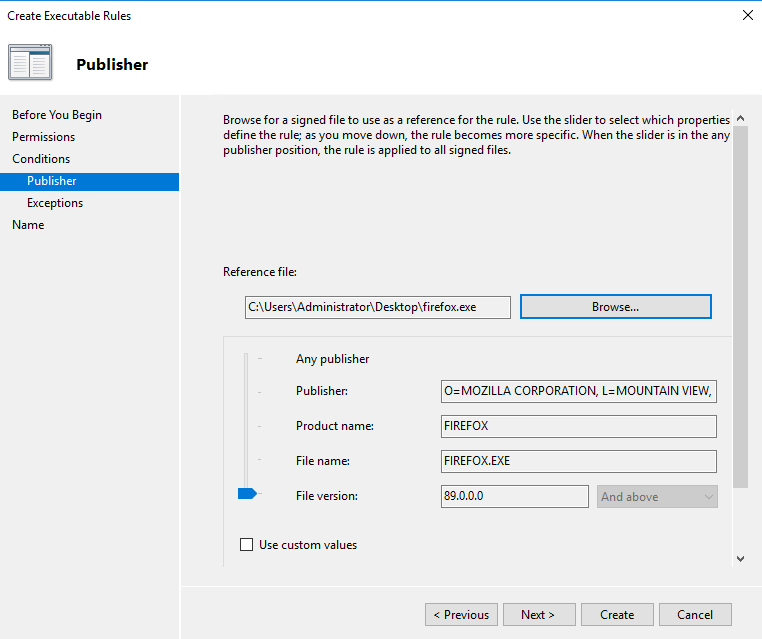Return via the Previous button
The height and width of the screenshot is (639, 762).
click(461, 615)
